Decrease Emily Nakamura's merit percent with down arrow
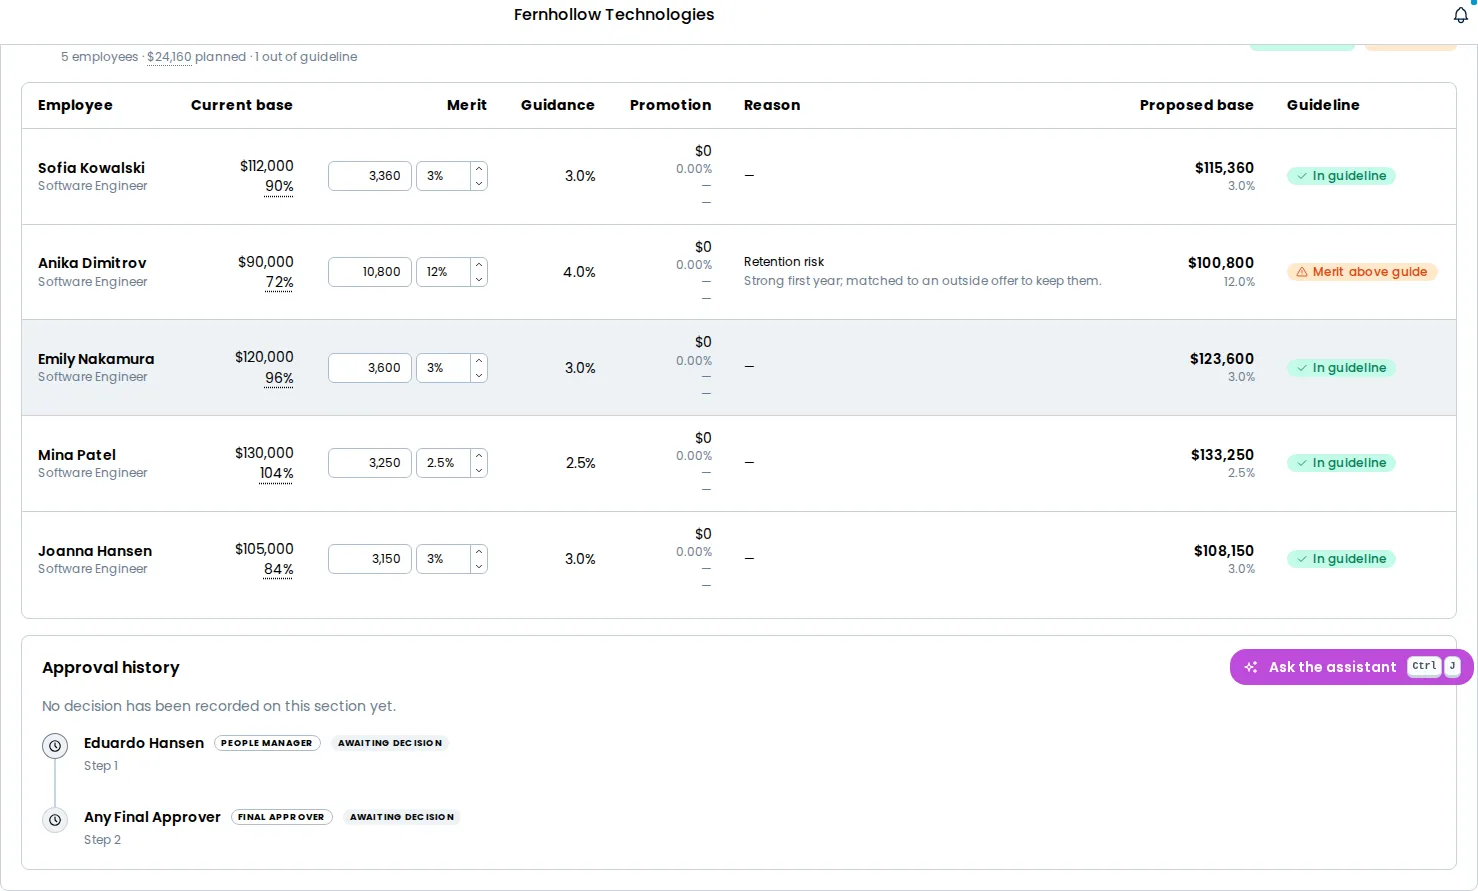The width and height of the screenshot is (1478, 891). (479, 375)
